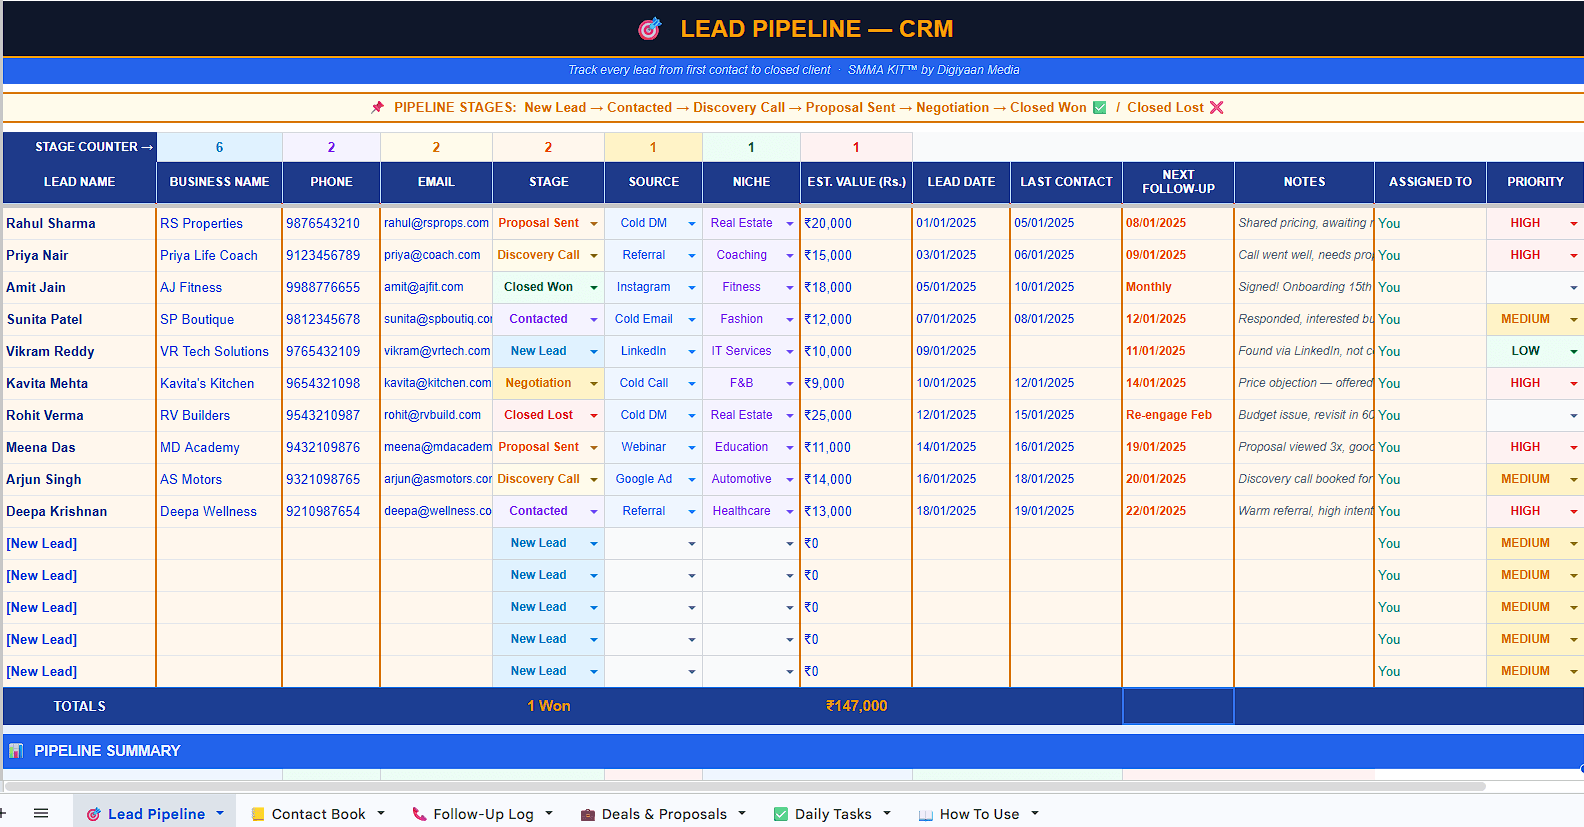The image size is (1584, 827).
Task: Expand the Niche dropdown for Deepa Krishnan
Action: 790,511
